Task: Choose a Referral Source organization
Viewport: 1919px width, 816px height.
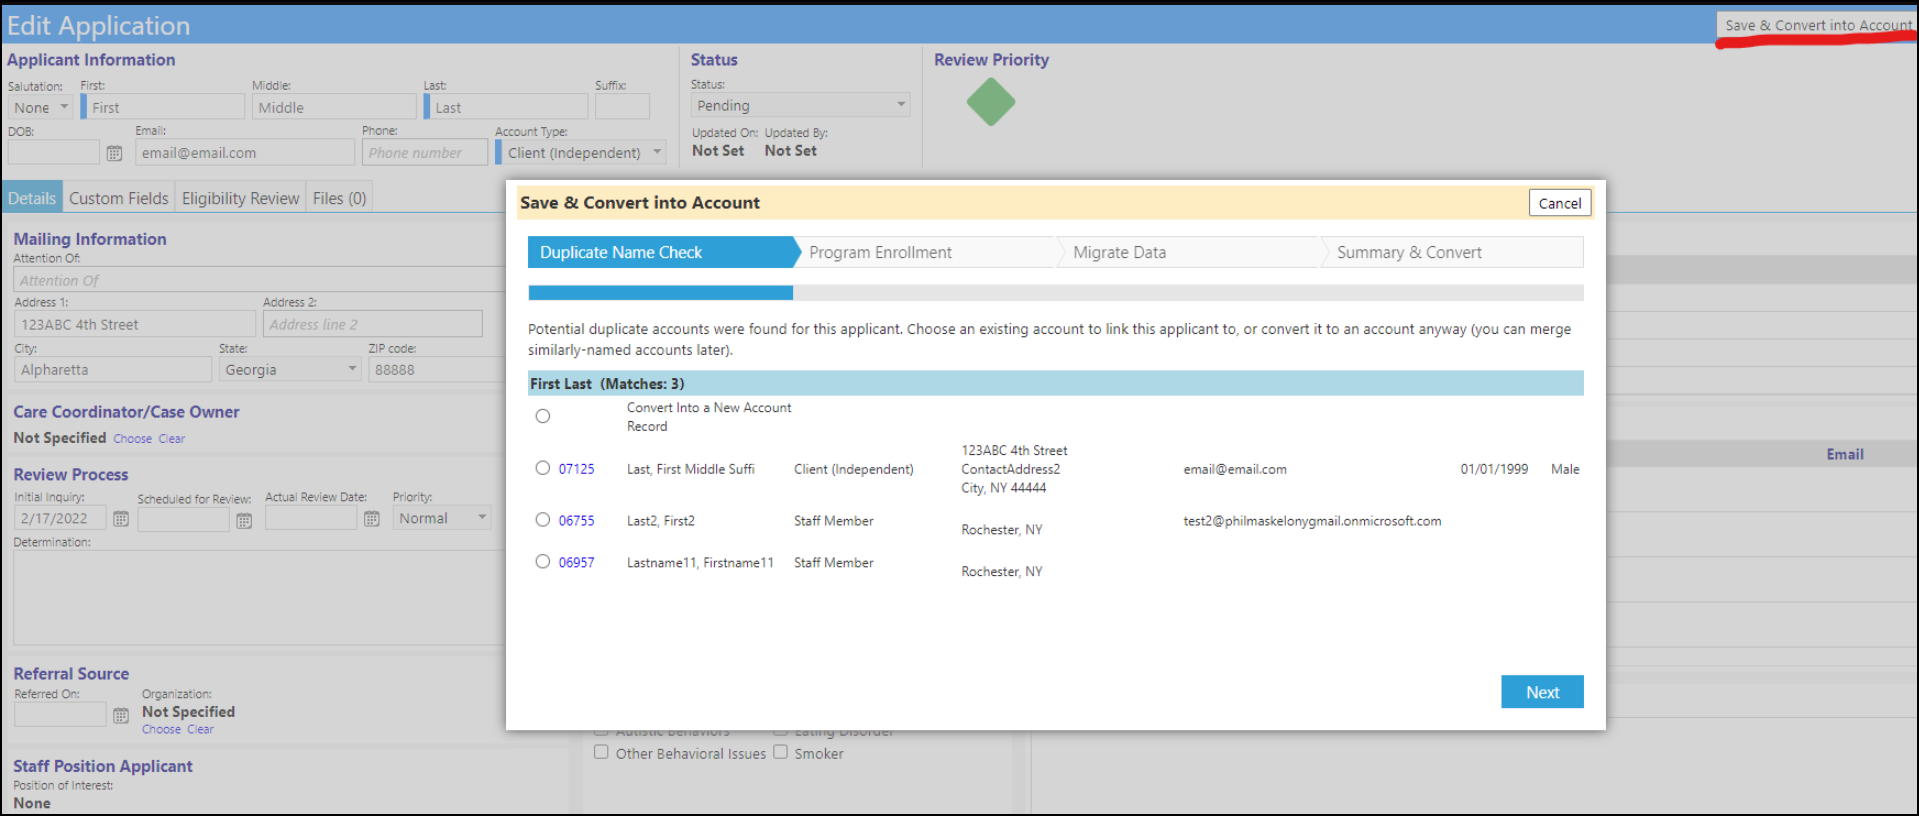Action: [161, 730]
